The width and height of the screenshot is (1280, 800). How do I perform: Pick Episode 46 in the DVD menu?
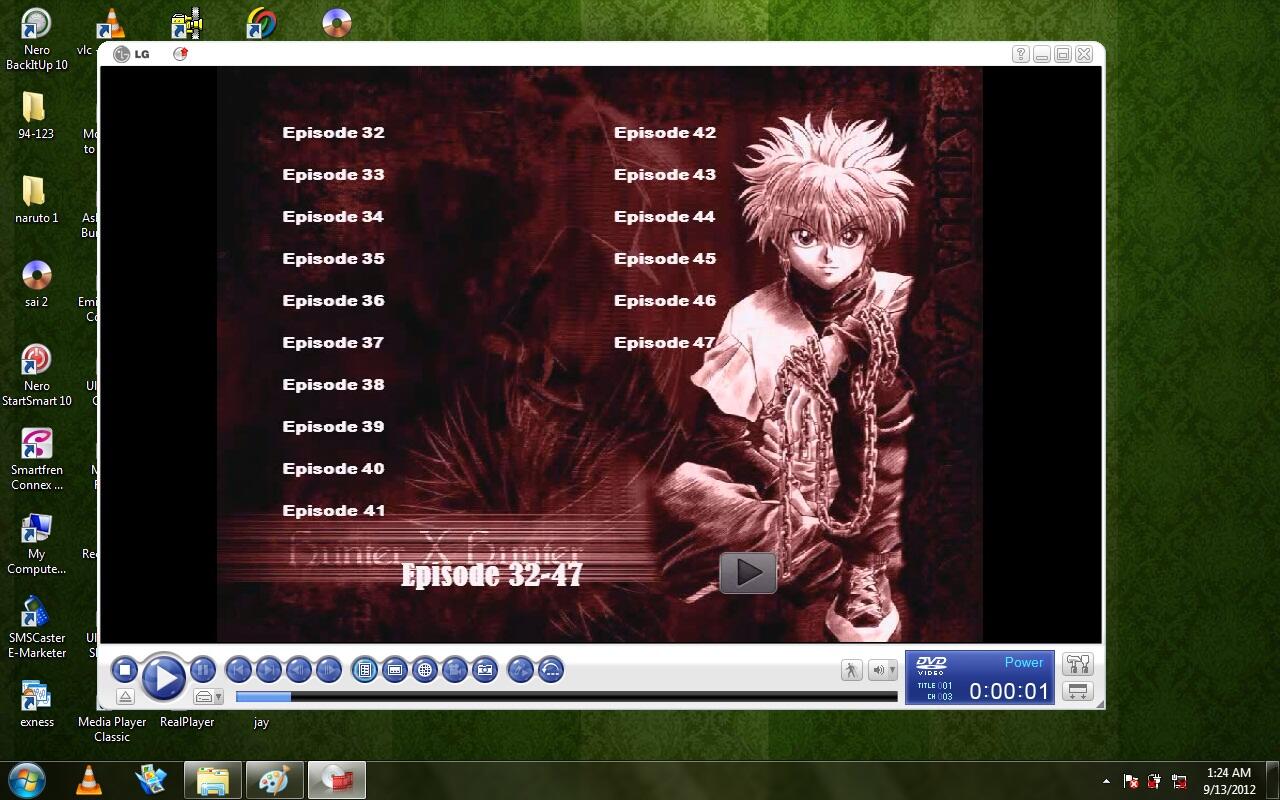click(665, 300)
